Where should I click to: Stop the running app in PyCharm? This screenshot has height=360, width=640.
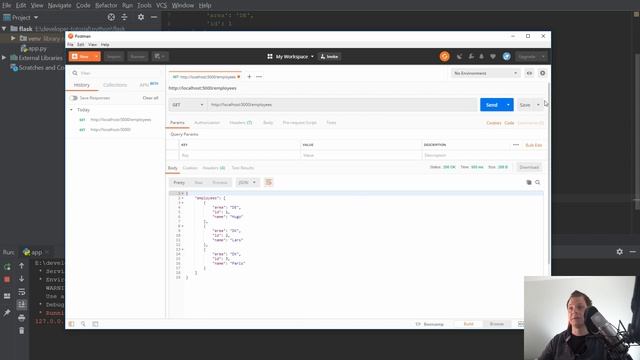pyautogui.click(x=7, y=280)
